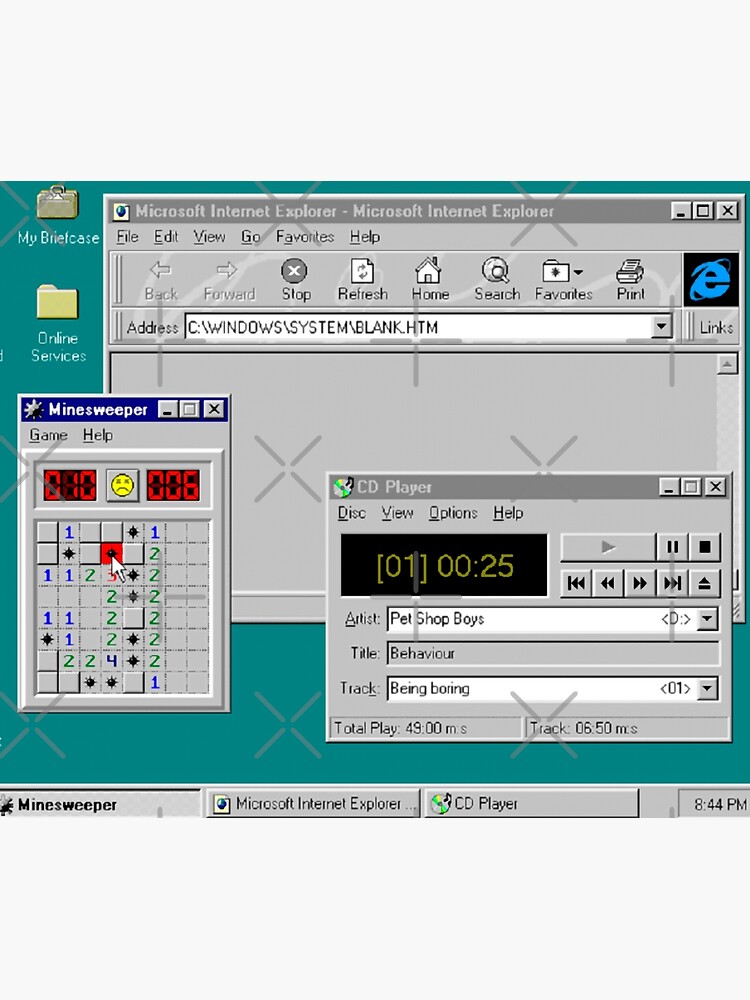This screenshot has height=1000, width=750.
Task: Open Search in Internet Explorer toolbar
Action: click(x=496, y=279)
